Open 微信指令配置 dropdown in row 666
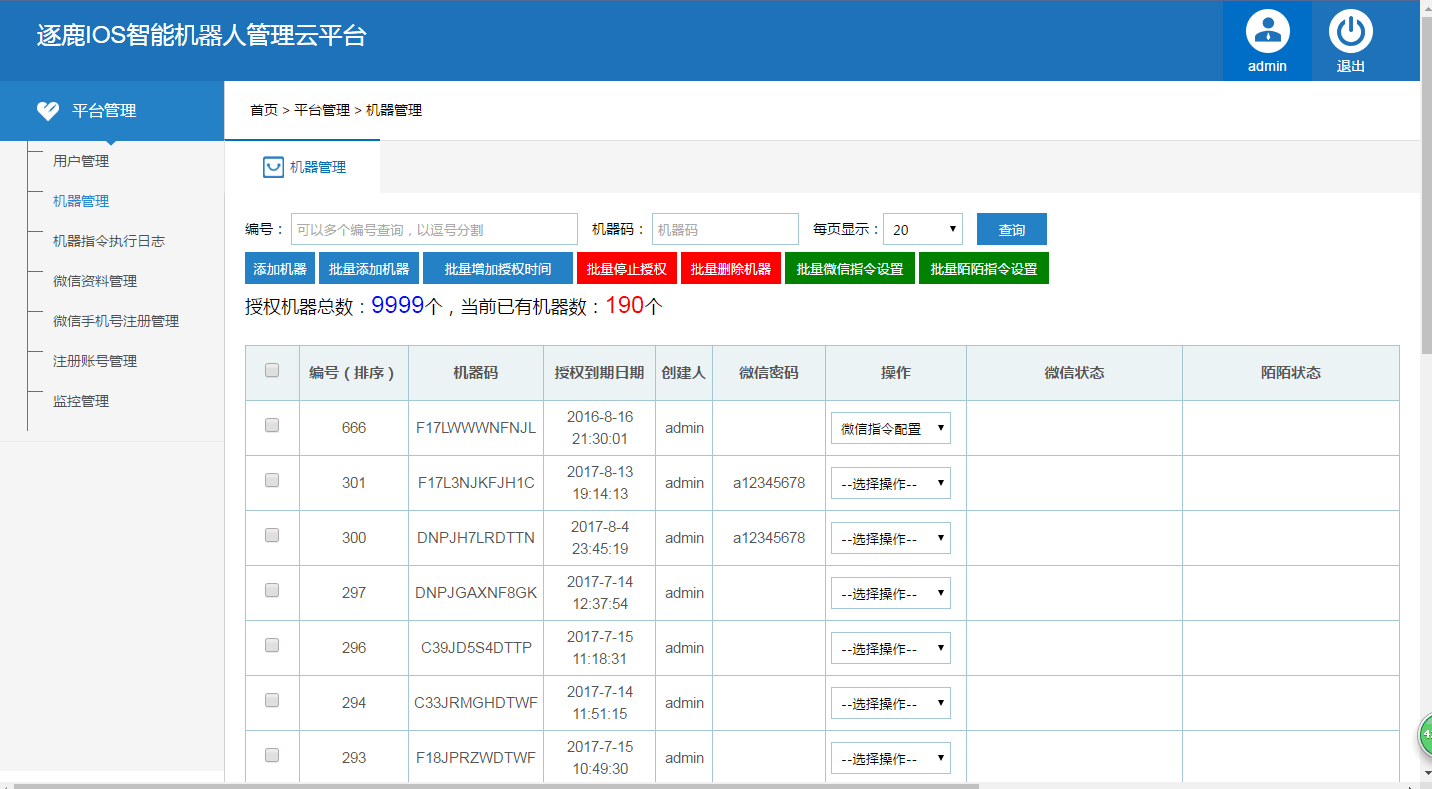Image resolution: width=1432 pixels, height=789 pixels. pyautogui.click(x=891, y=428)
